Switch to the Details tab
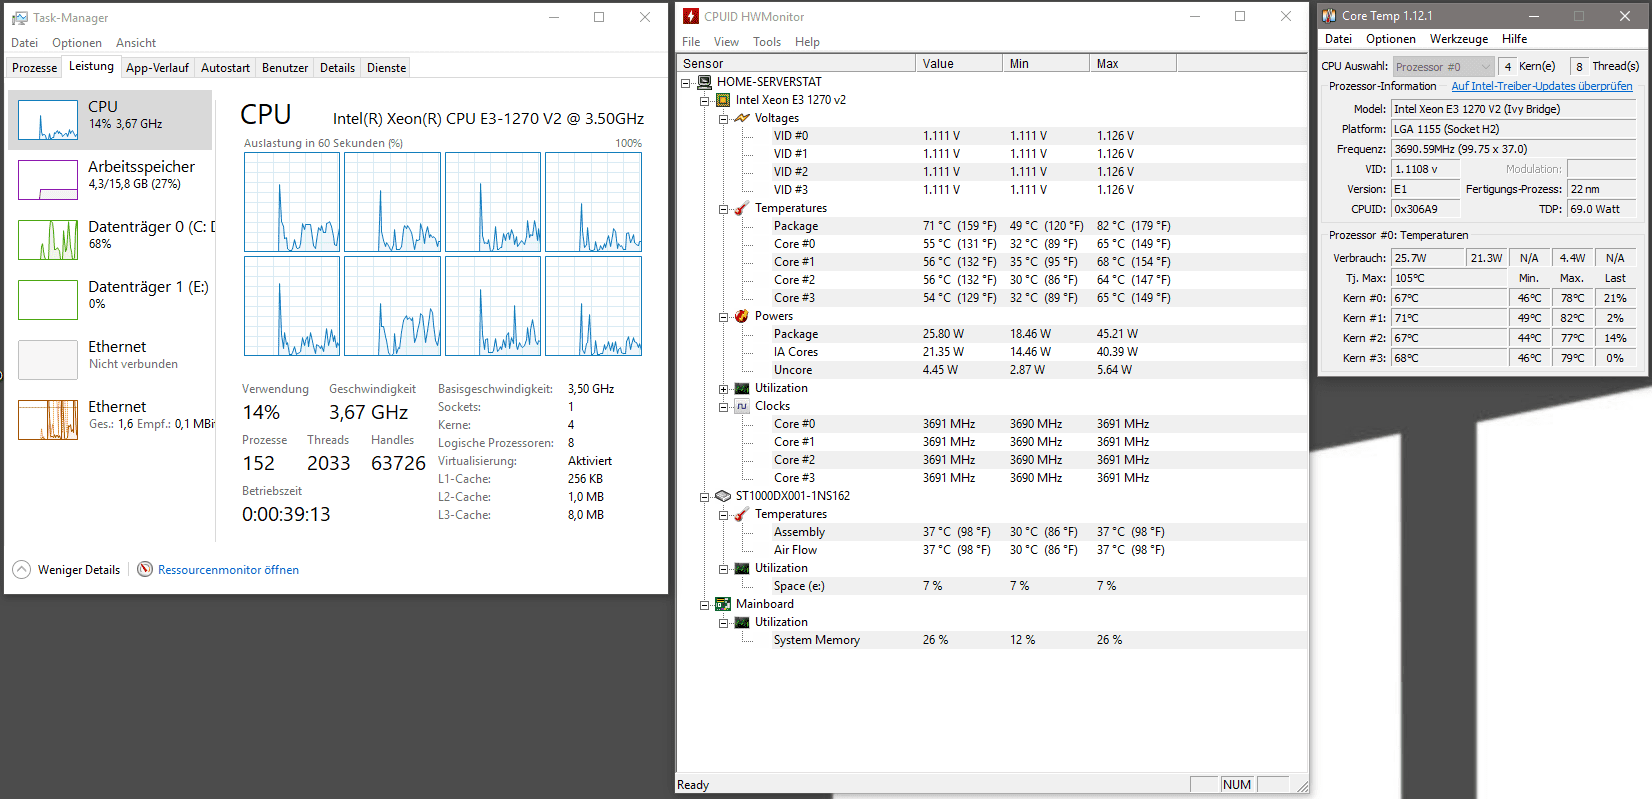The image size is (1652, 799). (337, 68)
